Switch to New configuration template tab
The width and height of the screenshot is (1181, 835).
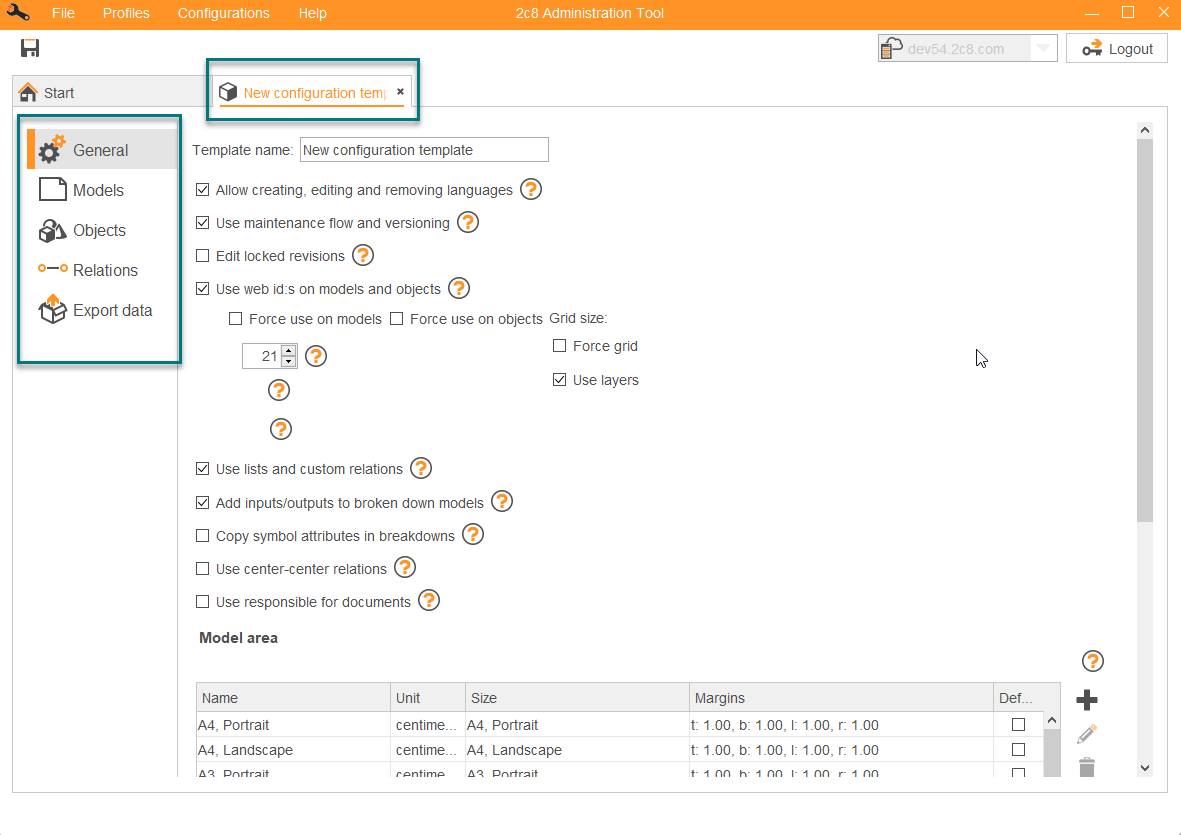(314, 93)
